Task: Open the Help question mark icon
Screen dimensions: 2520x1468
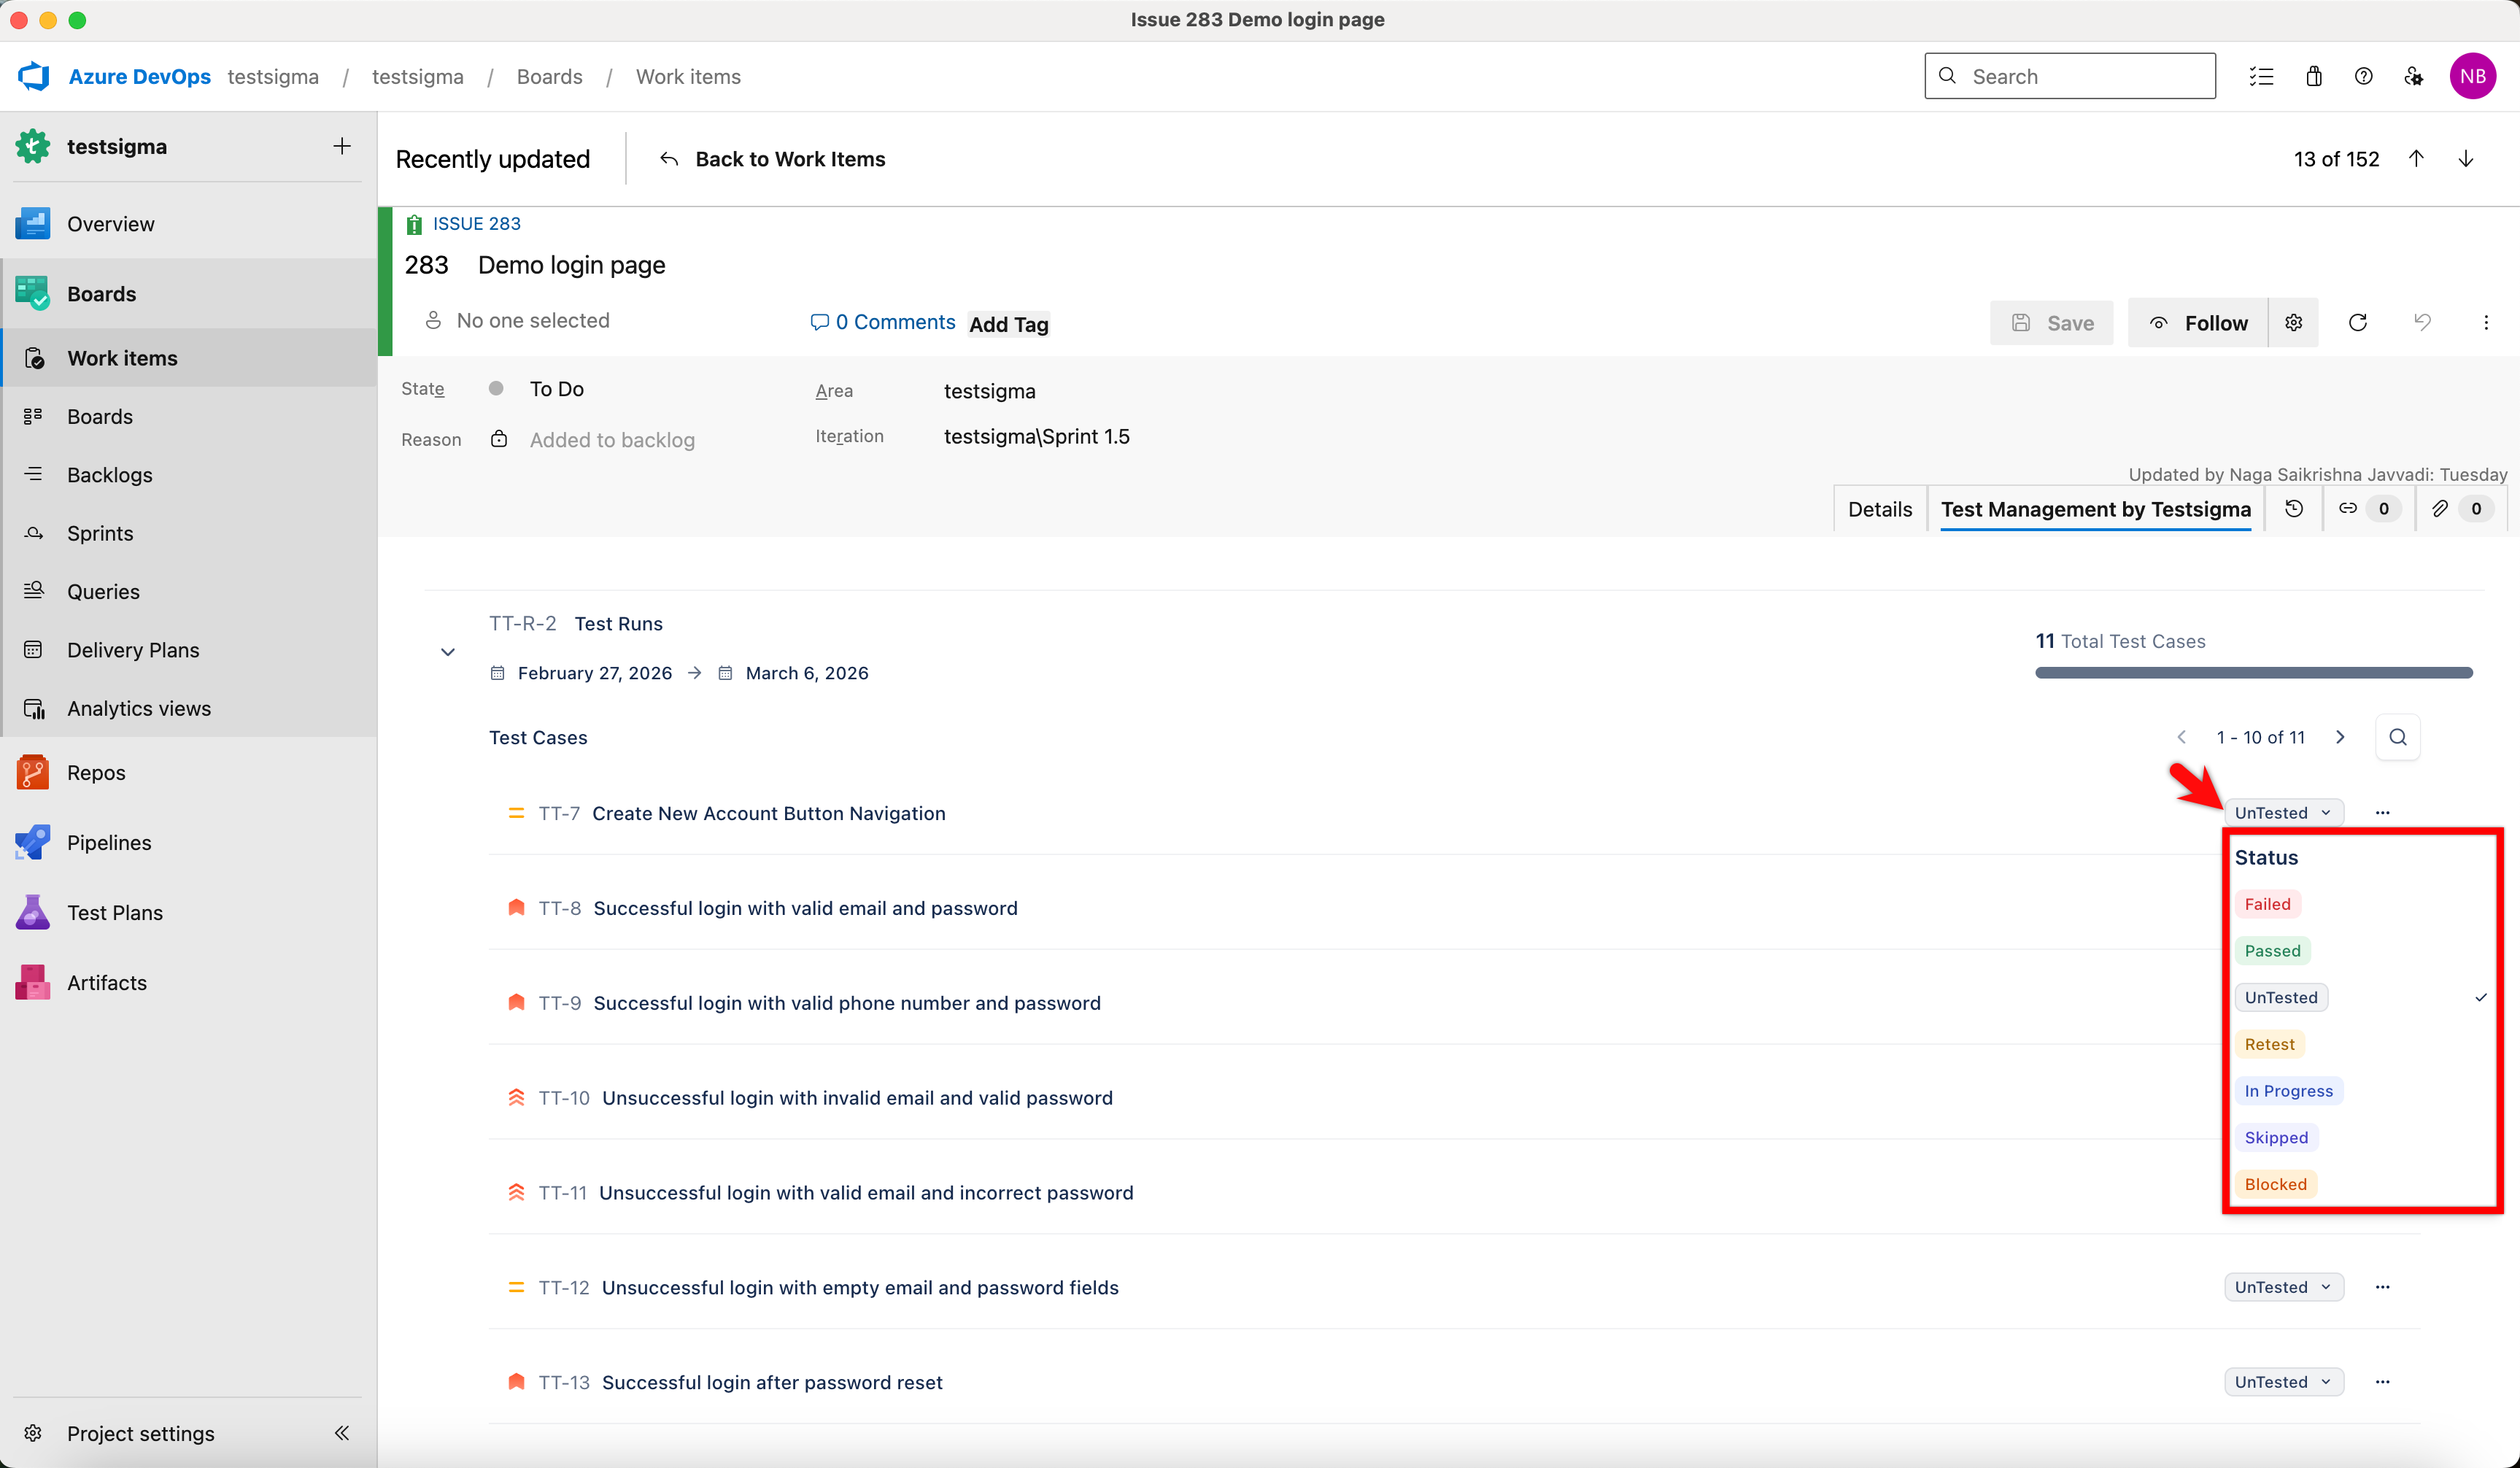Action: coord(2364,76)
